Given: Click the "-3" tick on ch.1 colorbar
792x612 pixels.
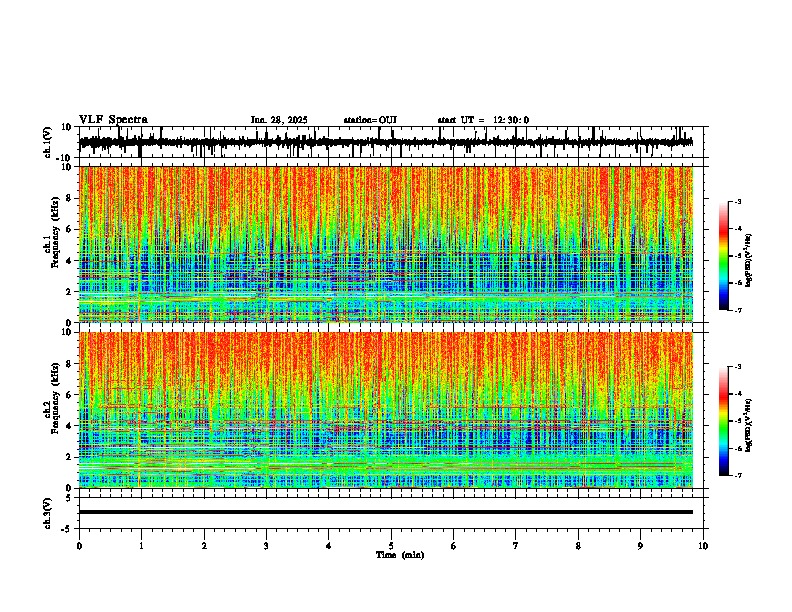Looking at the screenshot, I should tap(737, 201).
